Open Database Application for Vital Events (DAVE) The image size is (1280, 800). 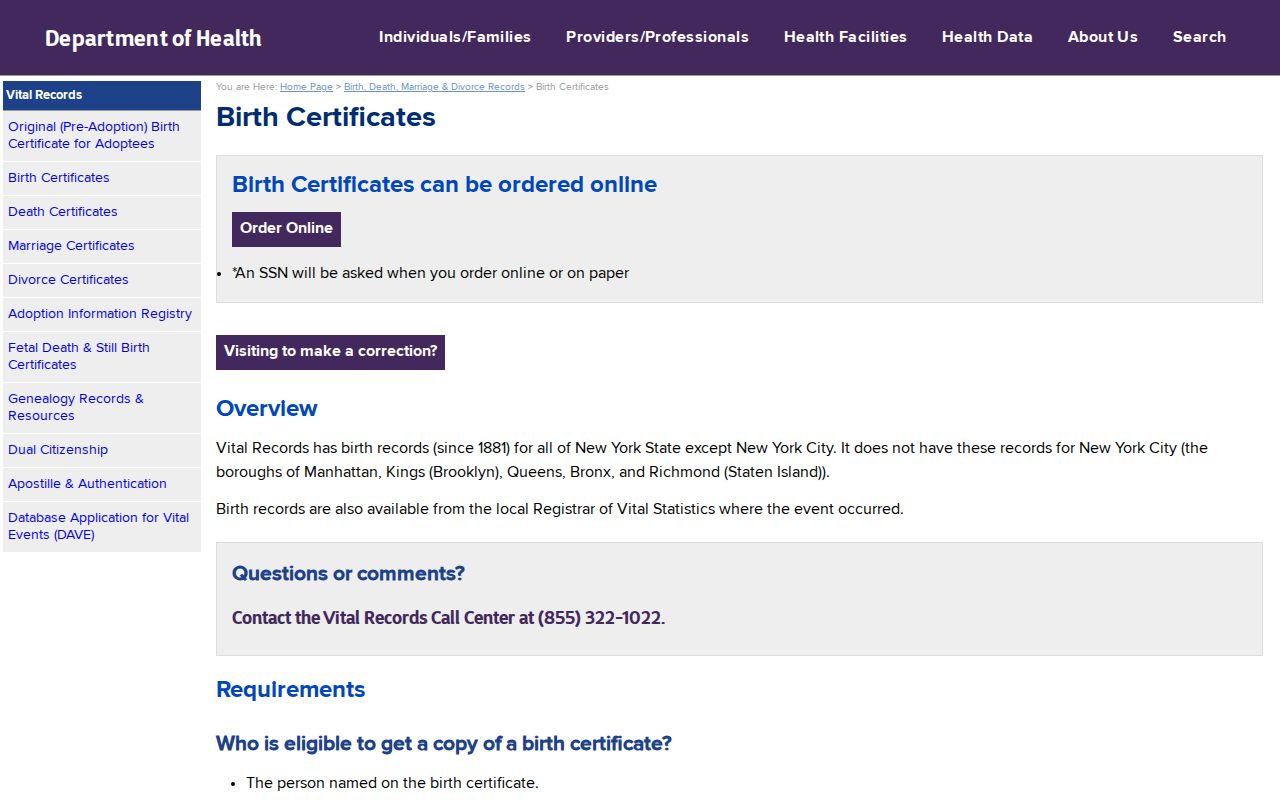tap(102, 526)
